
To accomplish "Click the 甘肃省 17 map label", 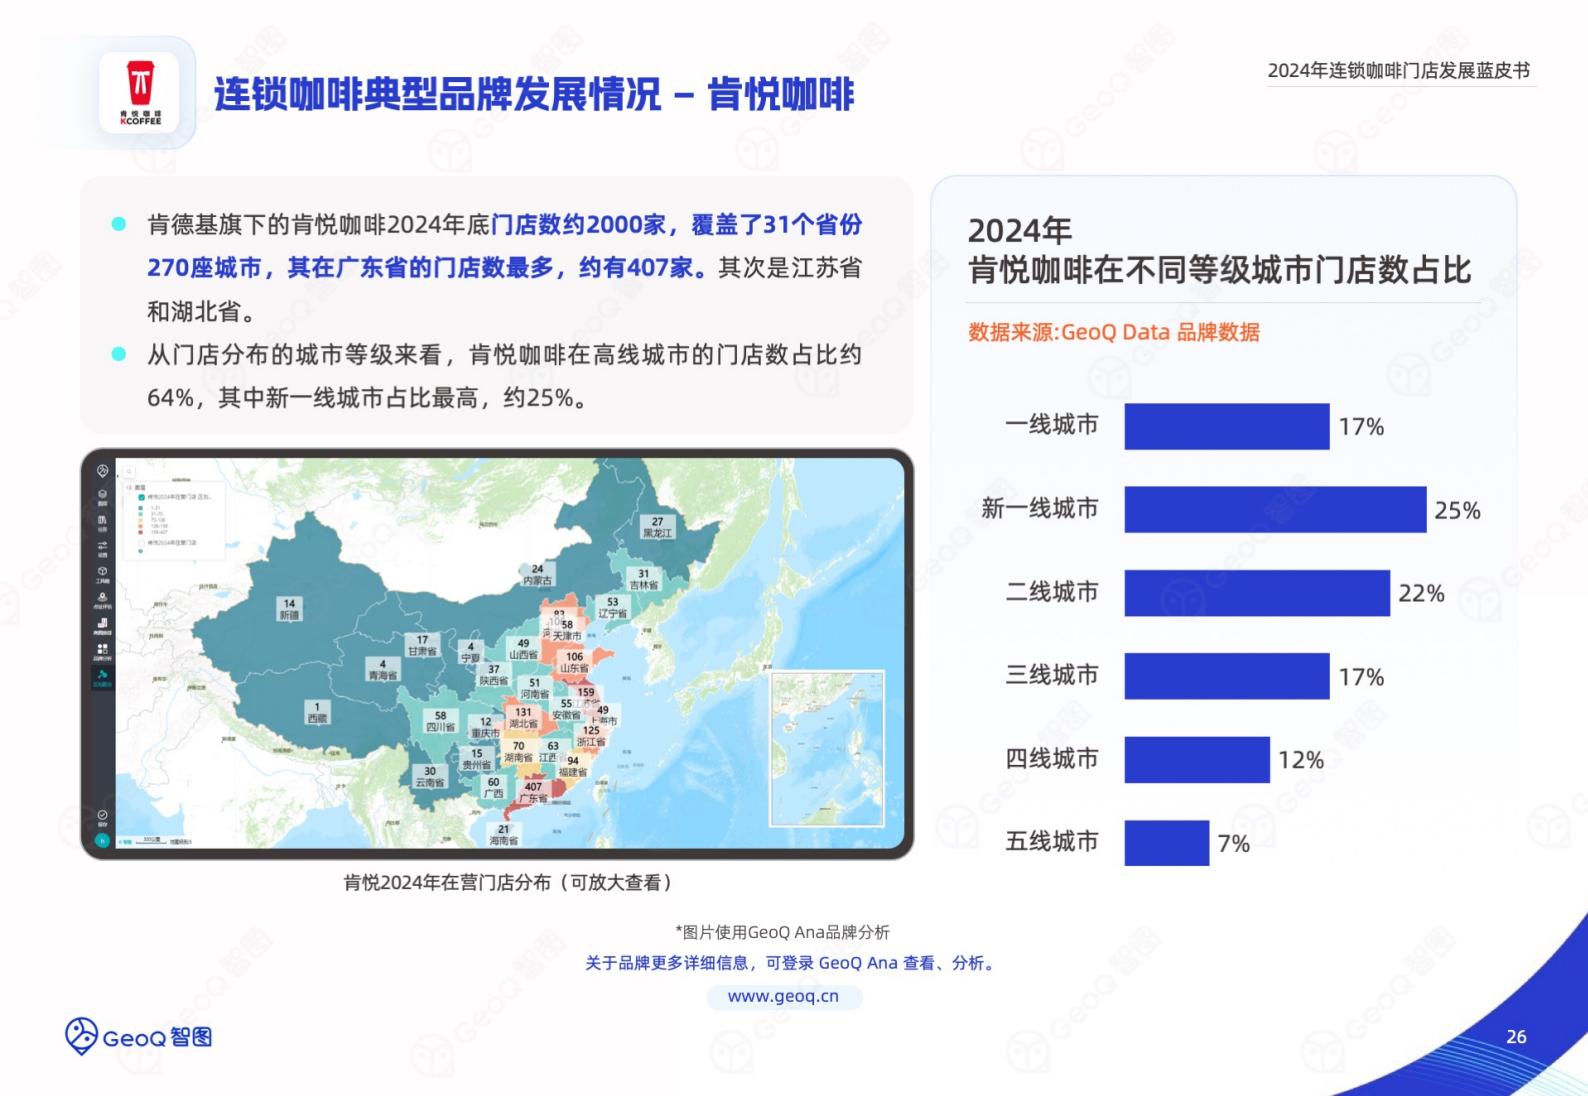I will point(422,645).
